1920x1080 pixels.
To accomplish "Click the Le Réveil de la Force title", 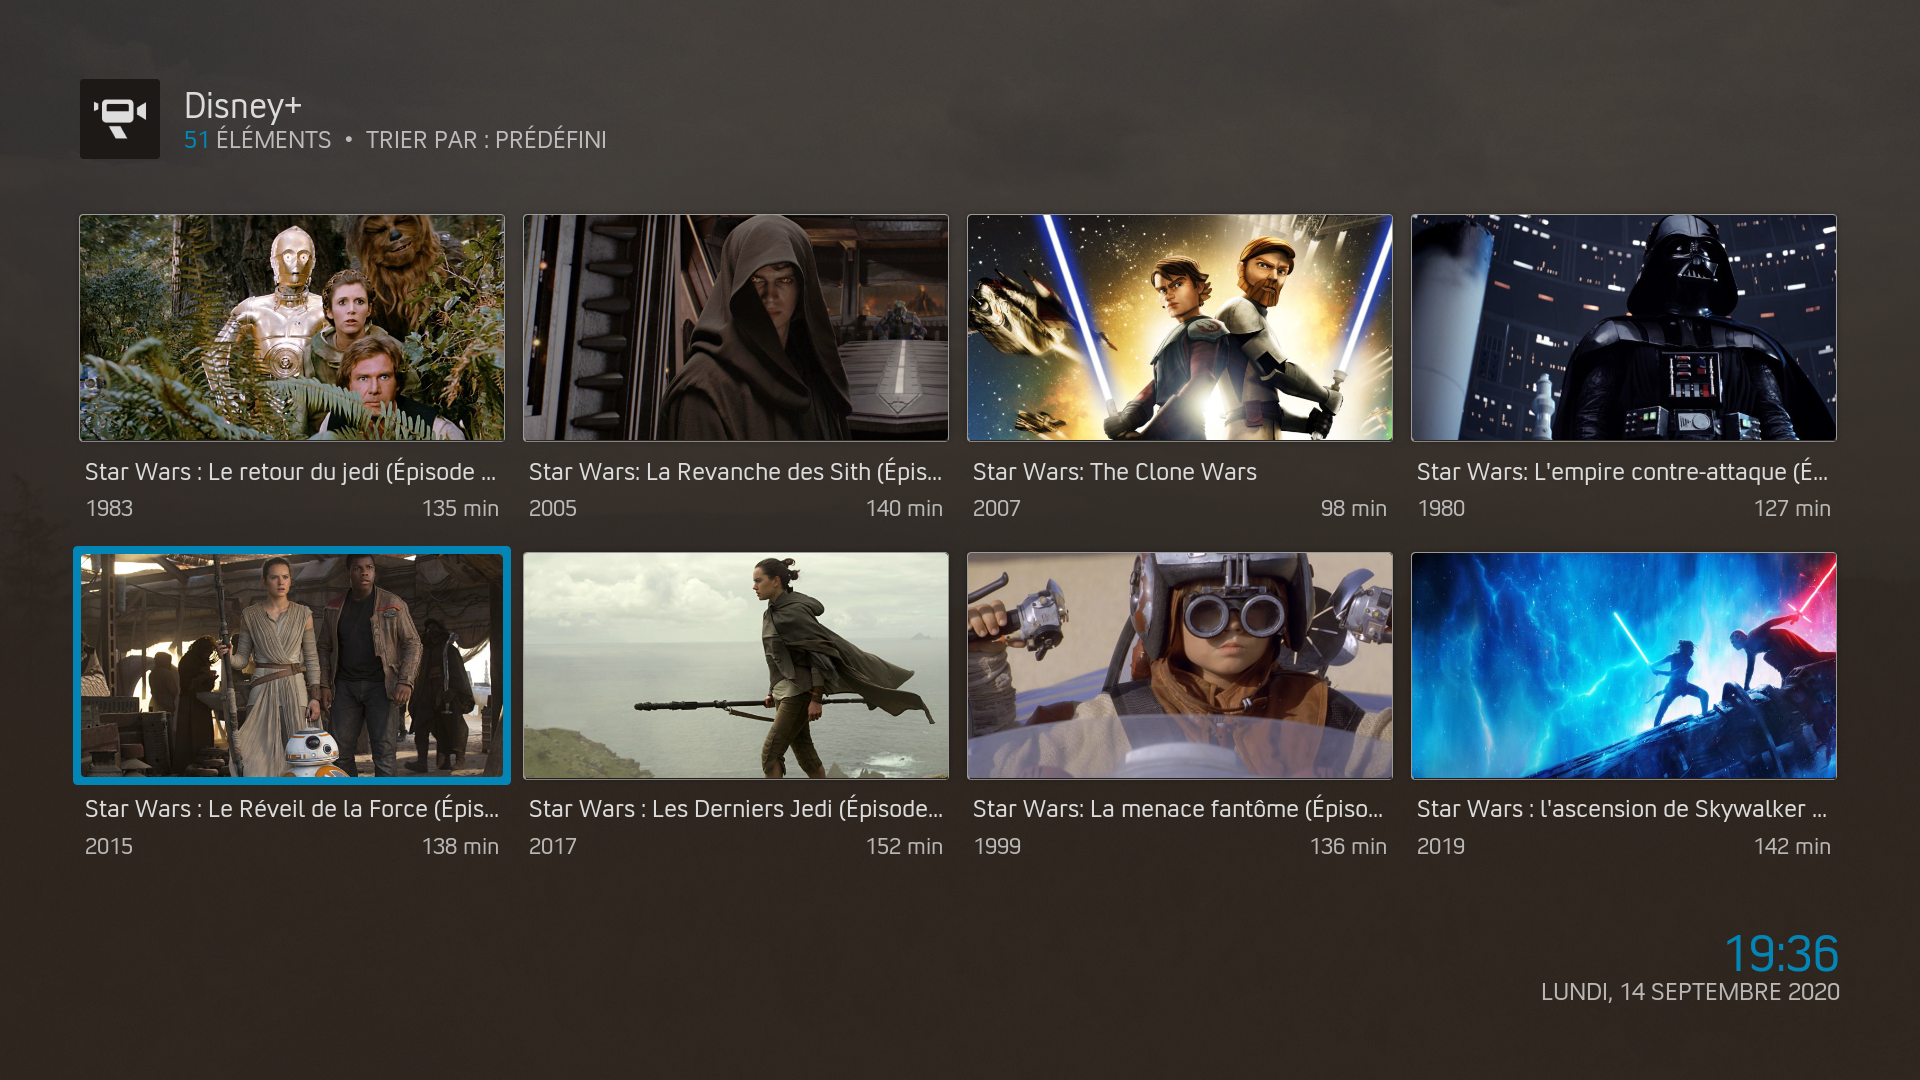I will click(x=291, y=809).
